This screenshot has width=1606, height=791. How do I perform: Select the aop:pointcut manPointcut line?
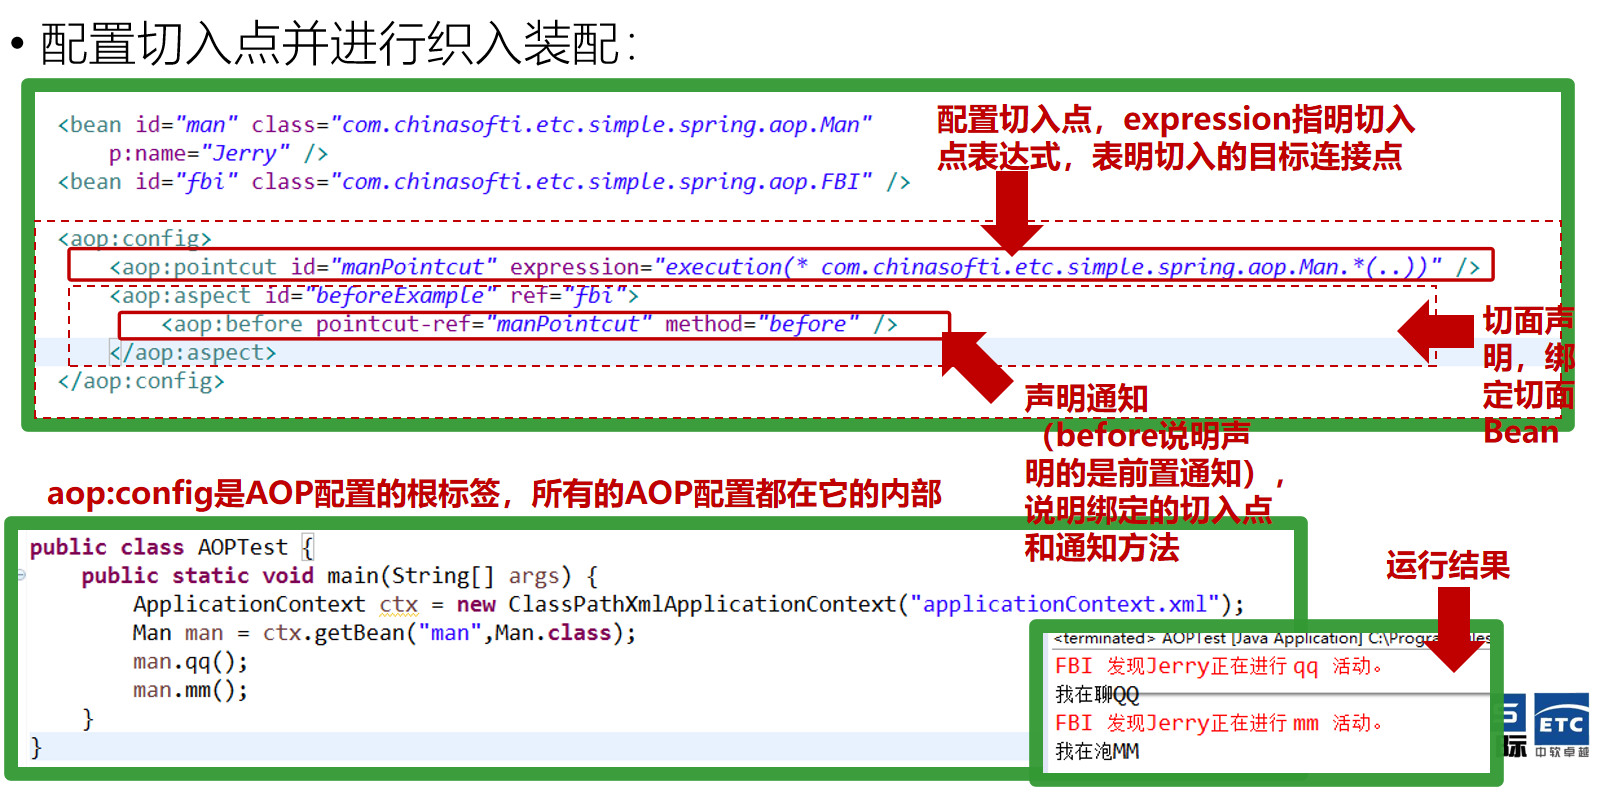(780, 267)
